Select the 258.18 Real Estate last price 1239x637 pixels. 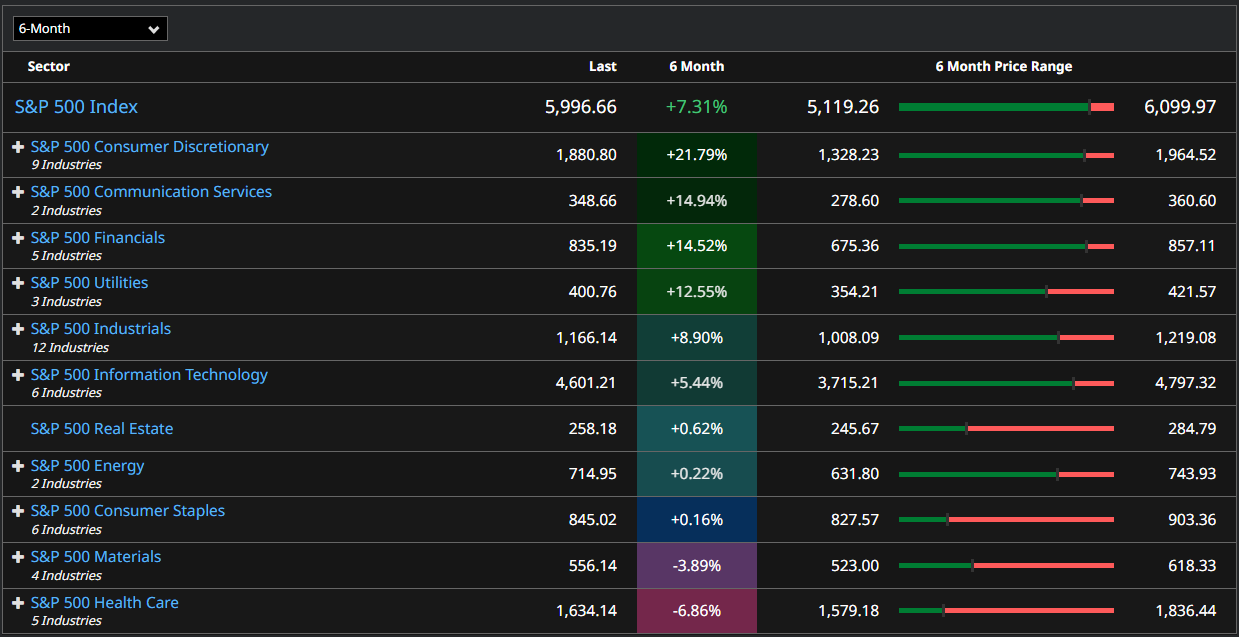tap(593, 428)
